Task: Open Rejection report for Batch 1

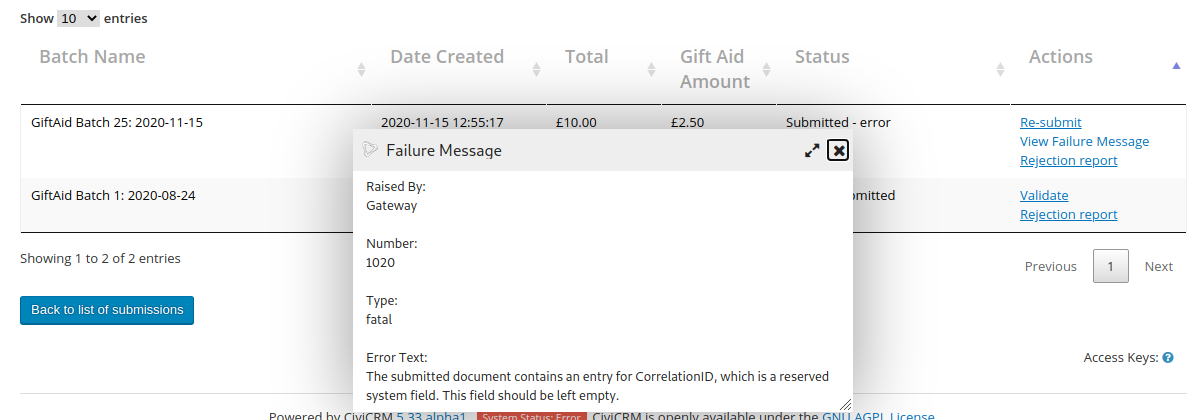Action: pos(1068,215)
